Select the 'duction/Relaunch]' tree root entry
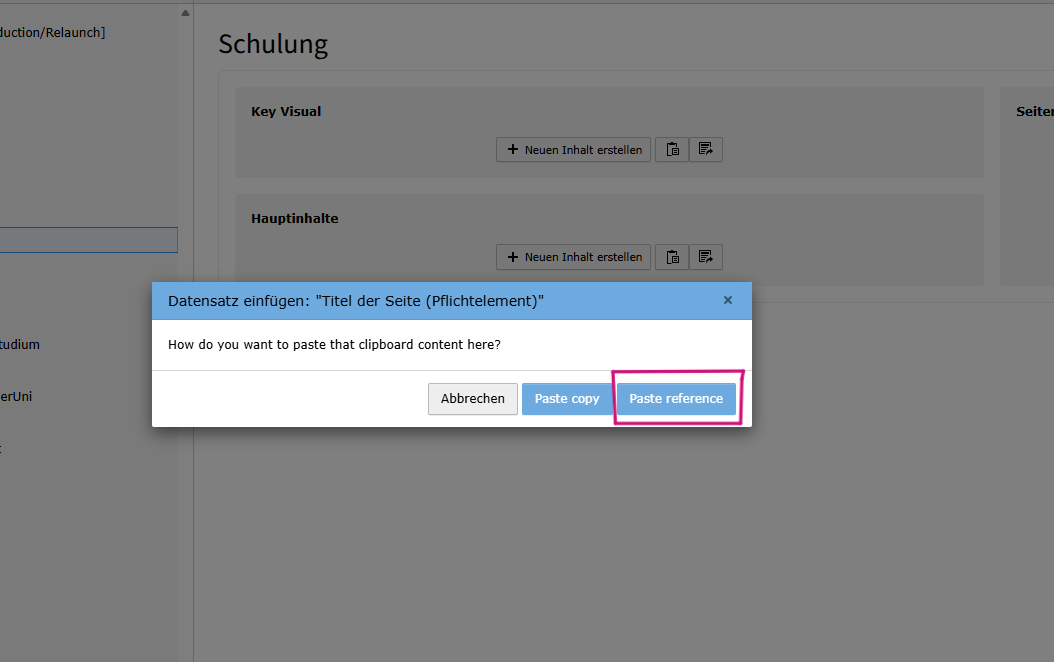This screenshot has width=1054, height=662. coord(52,33)
